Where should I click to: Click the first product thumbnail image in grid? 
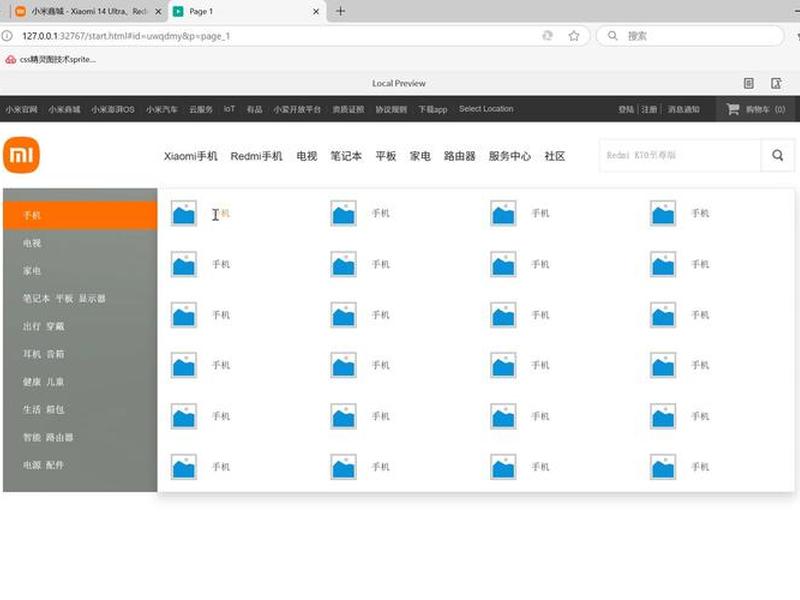click(x=184, y=213)
